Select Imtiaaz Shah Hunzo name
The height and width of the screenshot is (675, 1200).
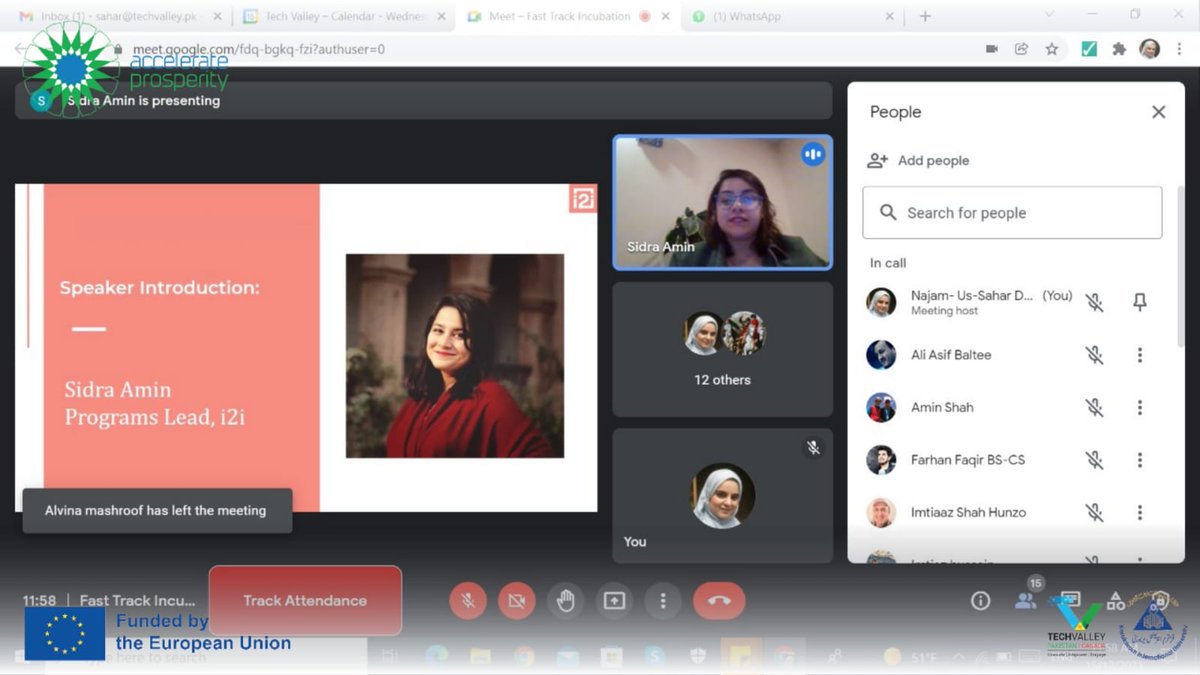(968, 512)
